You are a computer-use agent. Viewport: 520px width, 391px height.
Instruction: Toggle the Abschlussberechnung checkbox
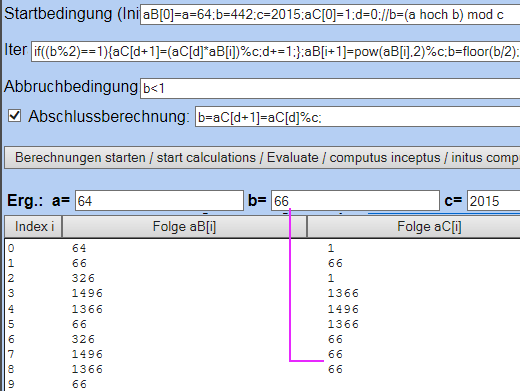tap(15, 116)
